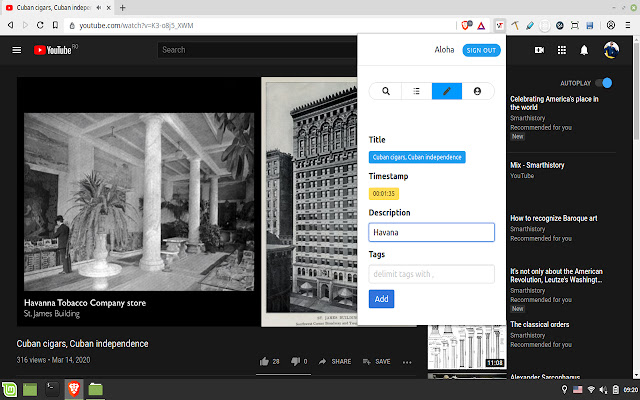Click the YouTube Search box
This screenshot has height=400, width=640.
click(257, 50)
